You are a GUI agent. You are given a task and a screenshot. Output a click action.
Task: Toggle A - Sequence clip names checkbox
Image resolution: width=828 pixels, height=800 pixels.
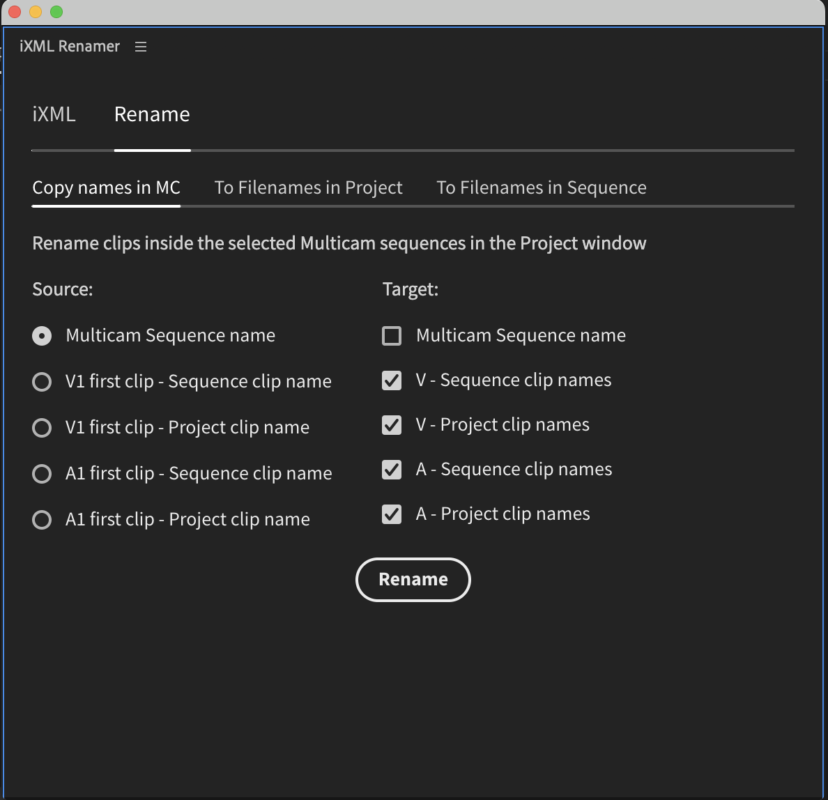click(392, 470)
